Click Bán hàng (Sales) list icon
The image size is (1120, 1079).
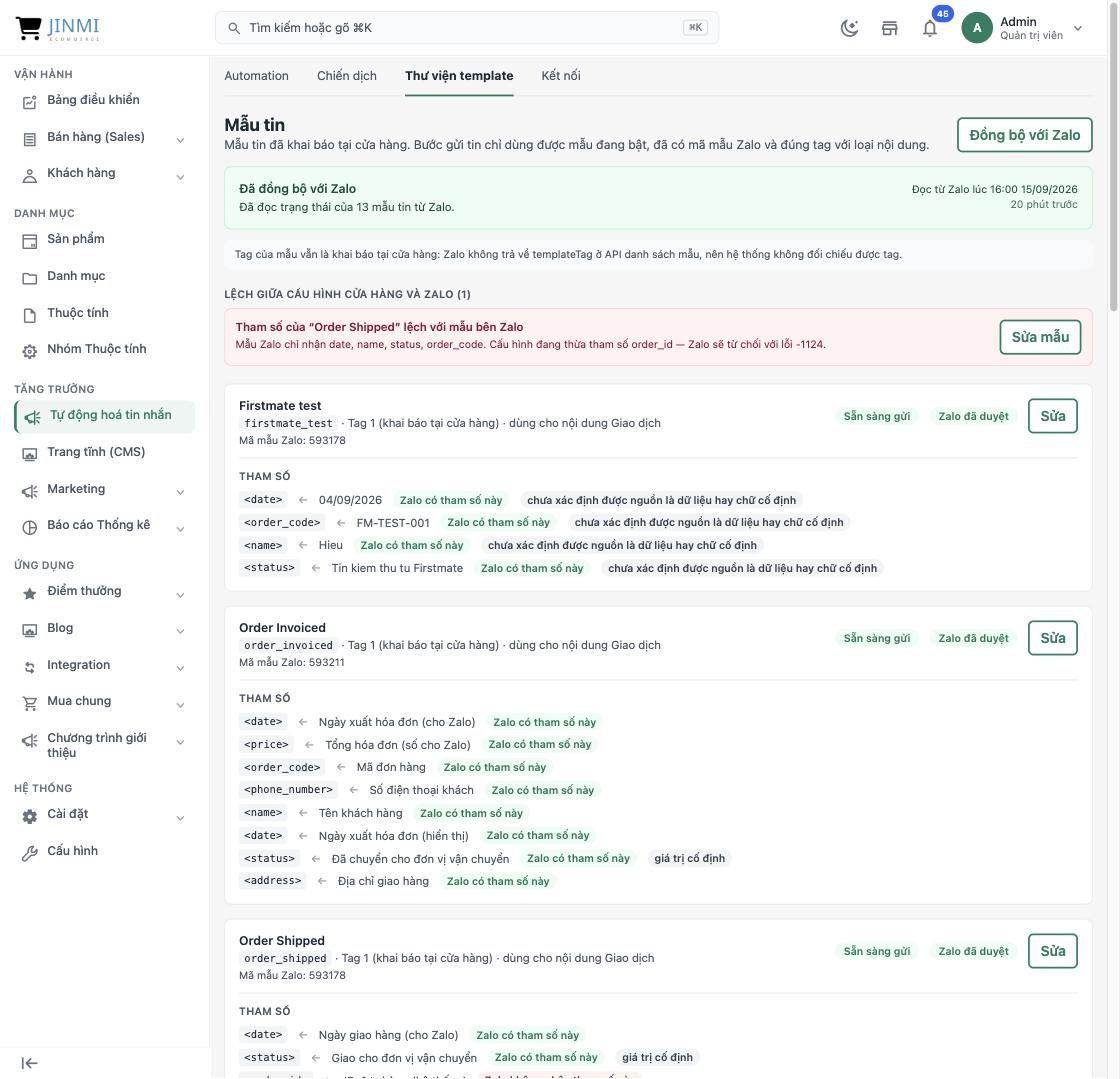coord(29,139)
